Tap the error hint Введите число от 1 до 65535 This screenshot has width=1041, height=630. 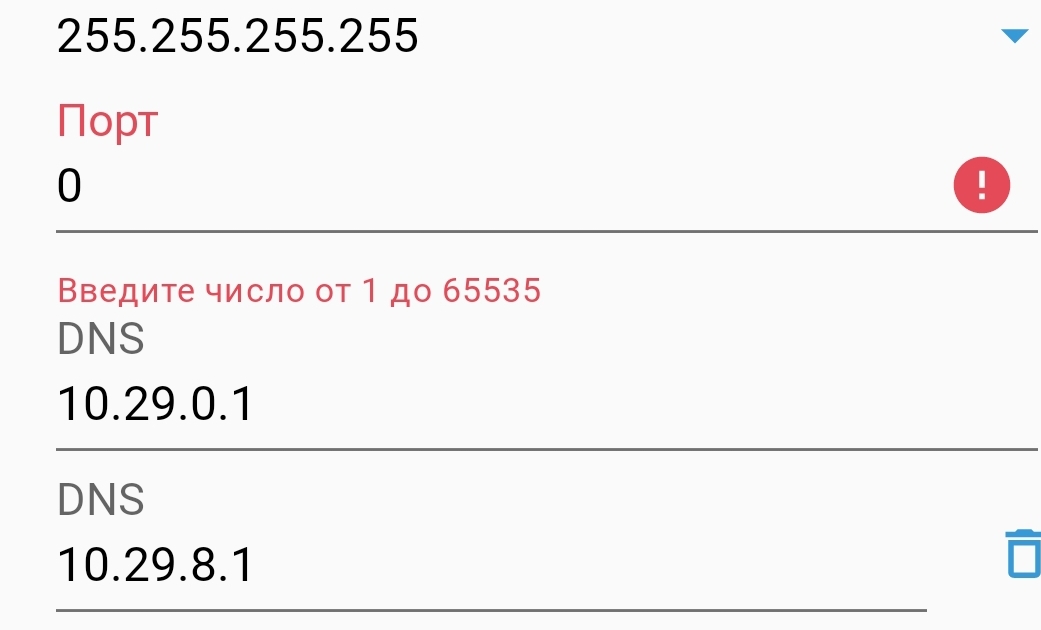(299, 291)
